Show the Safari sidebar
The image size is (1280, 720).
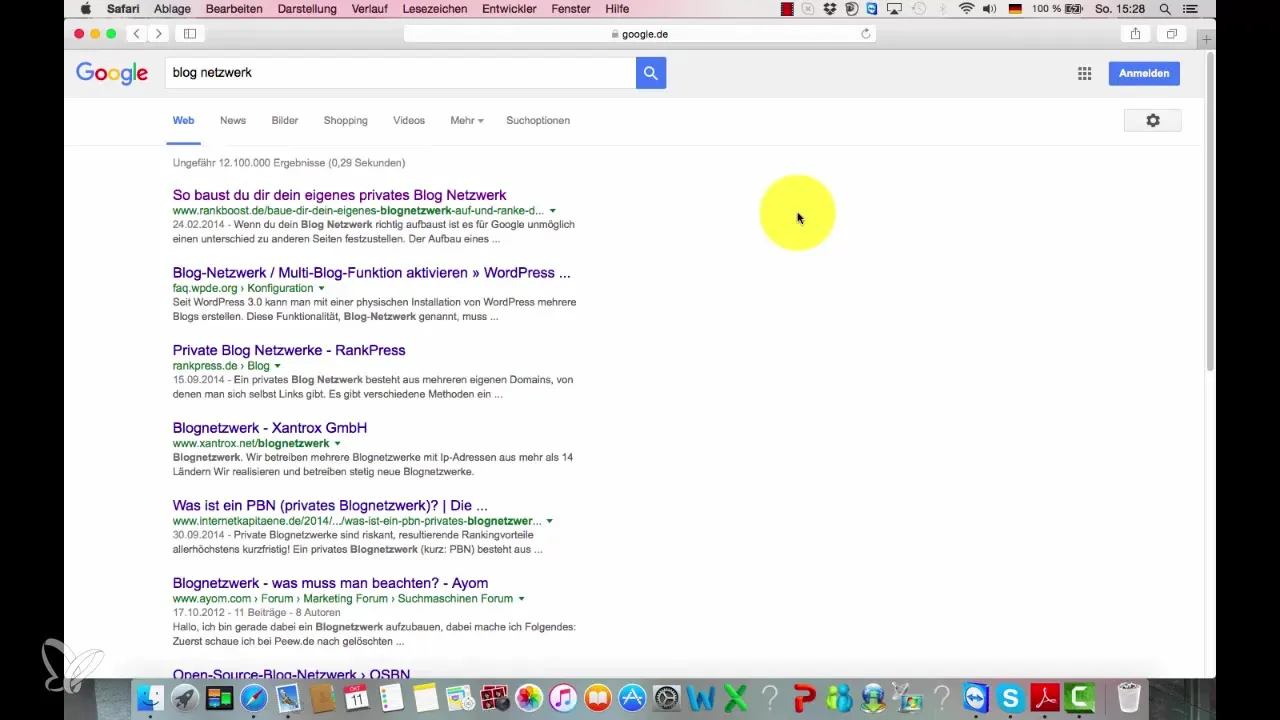(x=189, y=34)
